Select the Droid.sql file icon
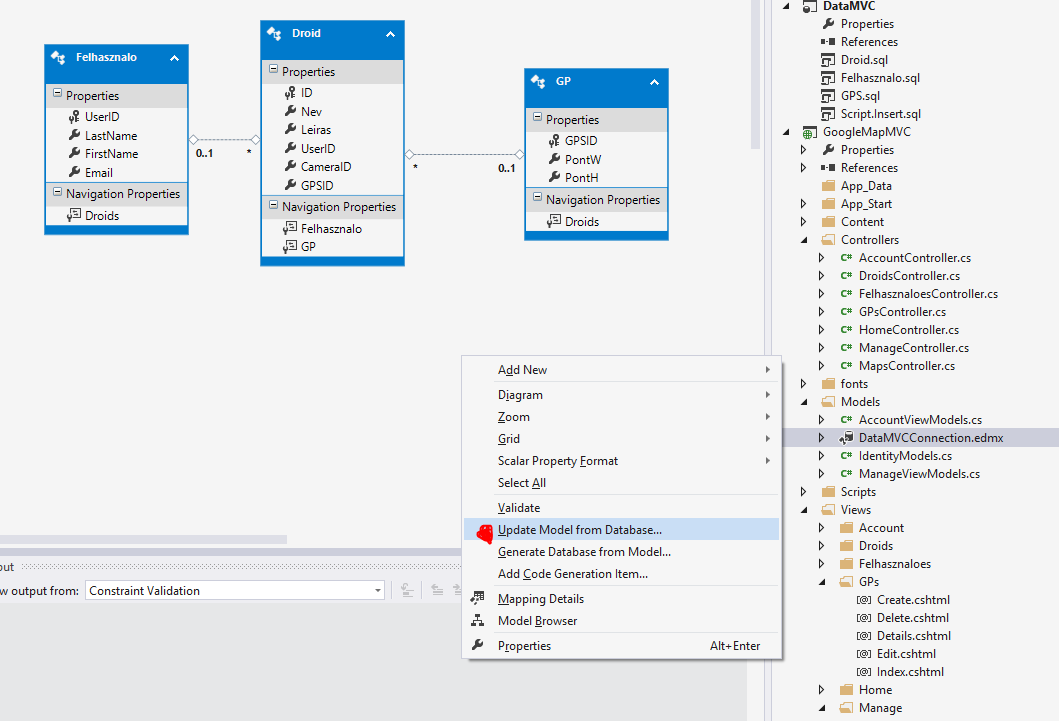This screenshot has width=1059, height=721. tap(828, 60)
